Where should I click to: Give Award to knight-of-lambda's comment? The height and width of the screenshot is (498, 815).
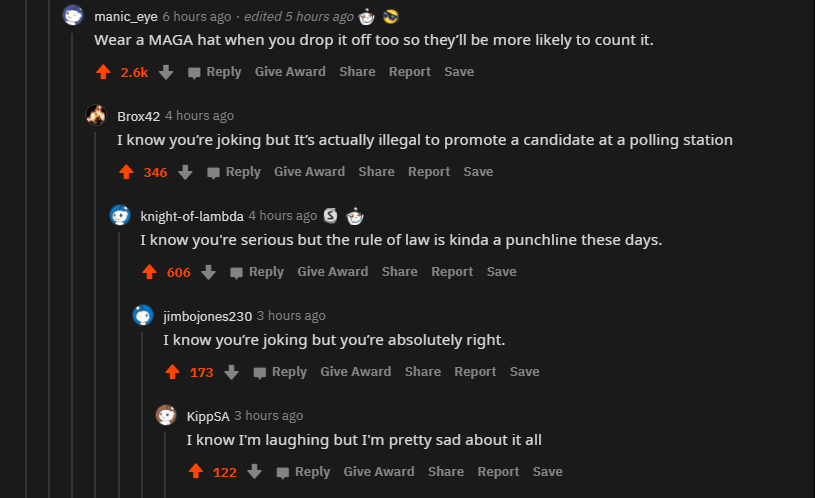click(332, 272)
